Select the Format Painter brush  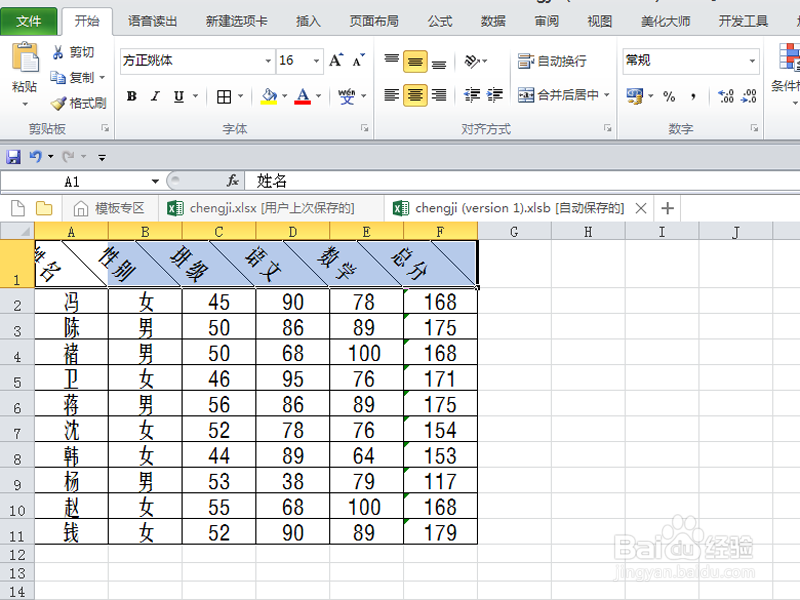coord(59,103)
